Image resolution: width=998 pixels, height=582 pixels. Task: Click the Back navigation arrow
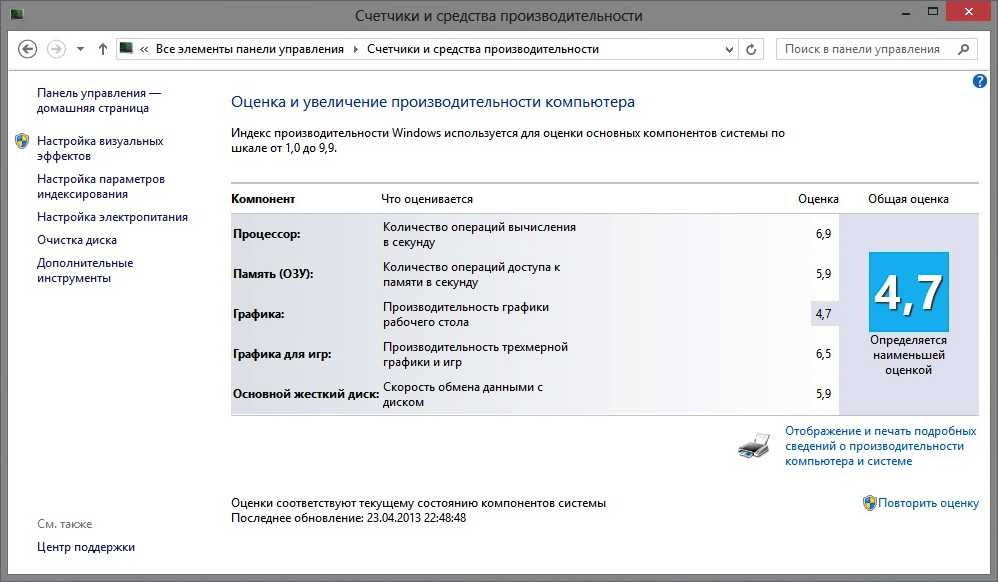(x=28, y=49)
